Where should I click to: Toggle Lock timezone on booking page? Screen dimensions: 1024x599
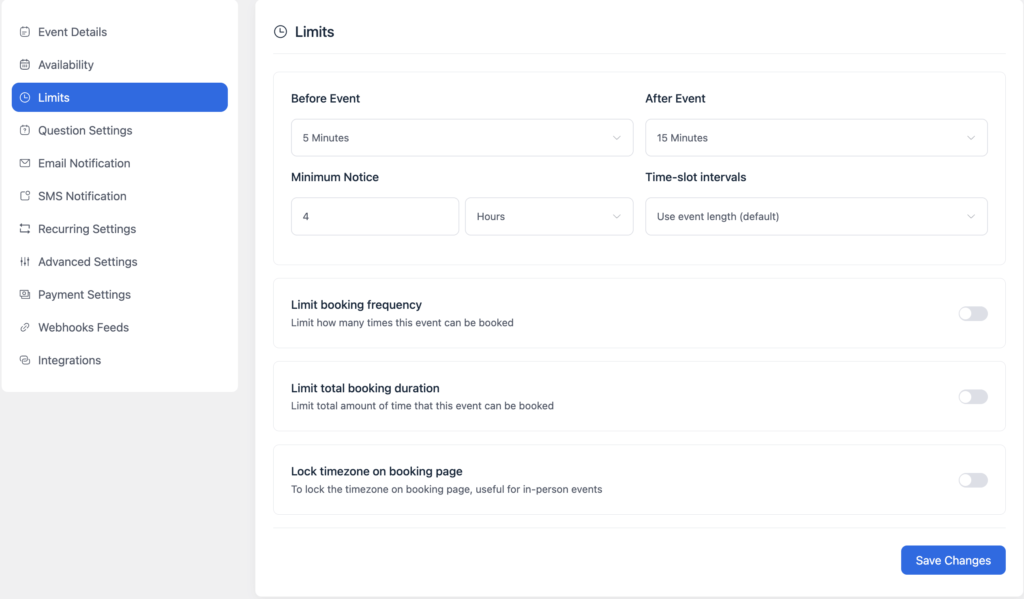[972, 480]
